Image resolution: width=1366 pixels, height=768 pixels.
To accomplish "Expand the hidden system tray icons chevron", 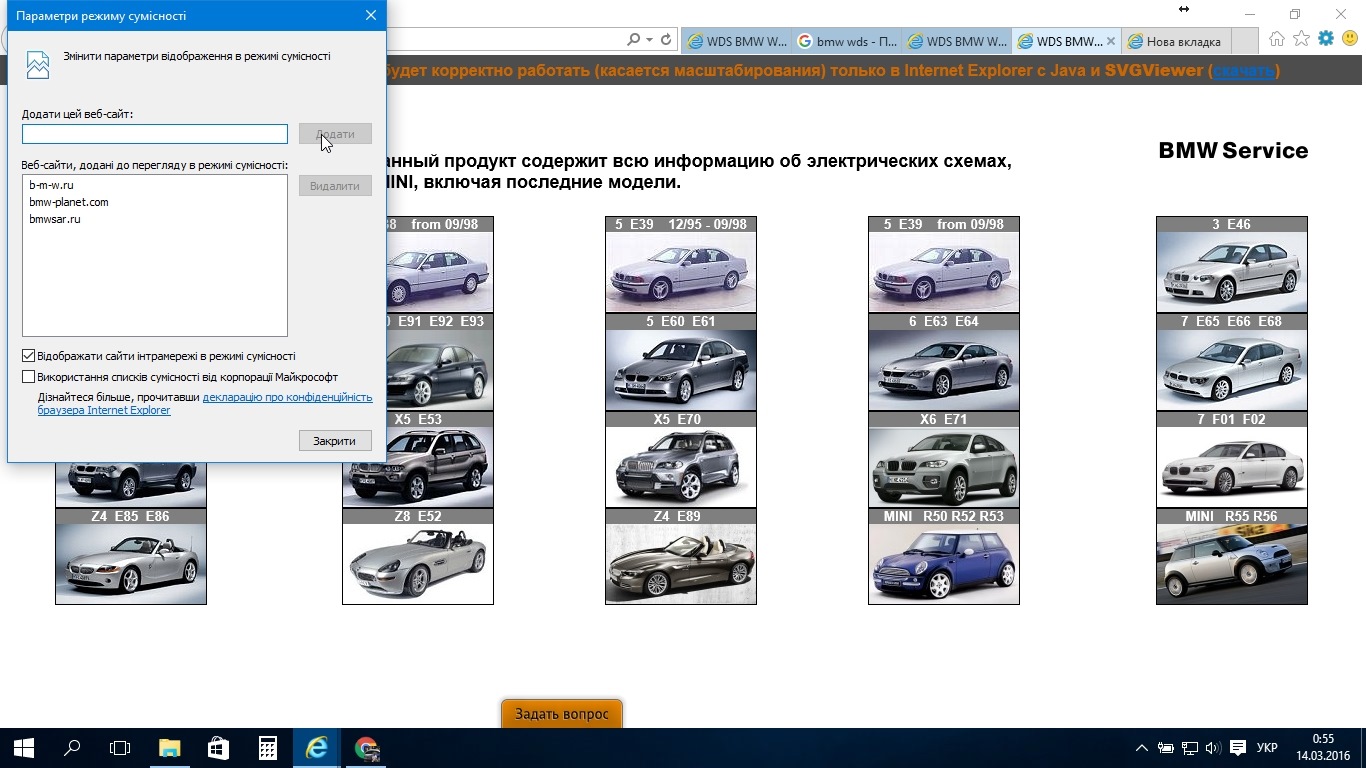I will coord(1142,748).
